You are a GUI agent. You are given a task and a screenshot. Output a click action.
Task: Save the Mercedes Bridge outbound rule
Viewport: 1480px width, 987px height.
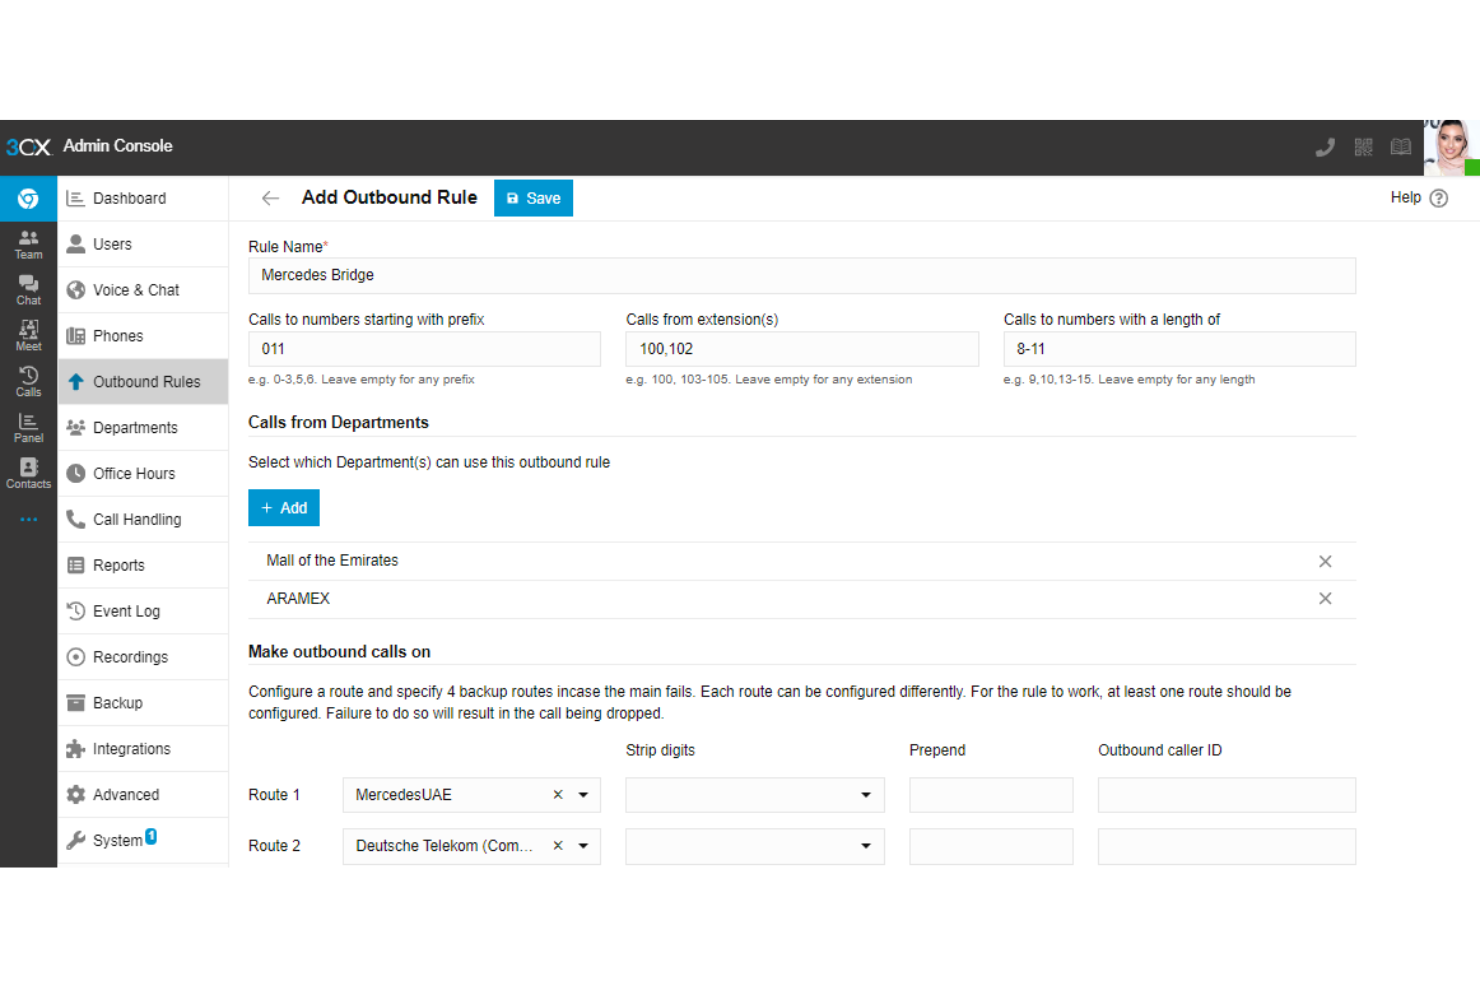coord(533,198)
